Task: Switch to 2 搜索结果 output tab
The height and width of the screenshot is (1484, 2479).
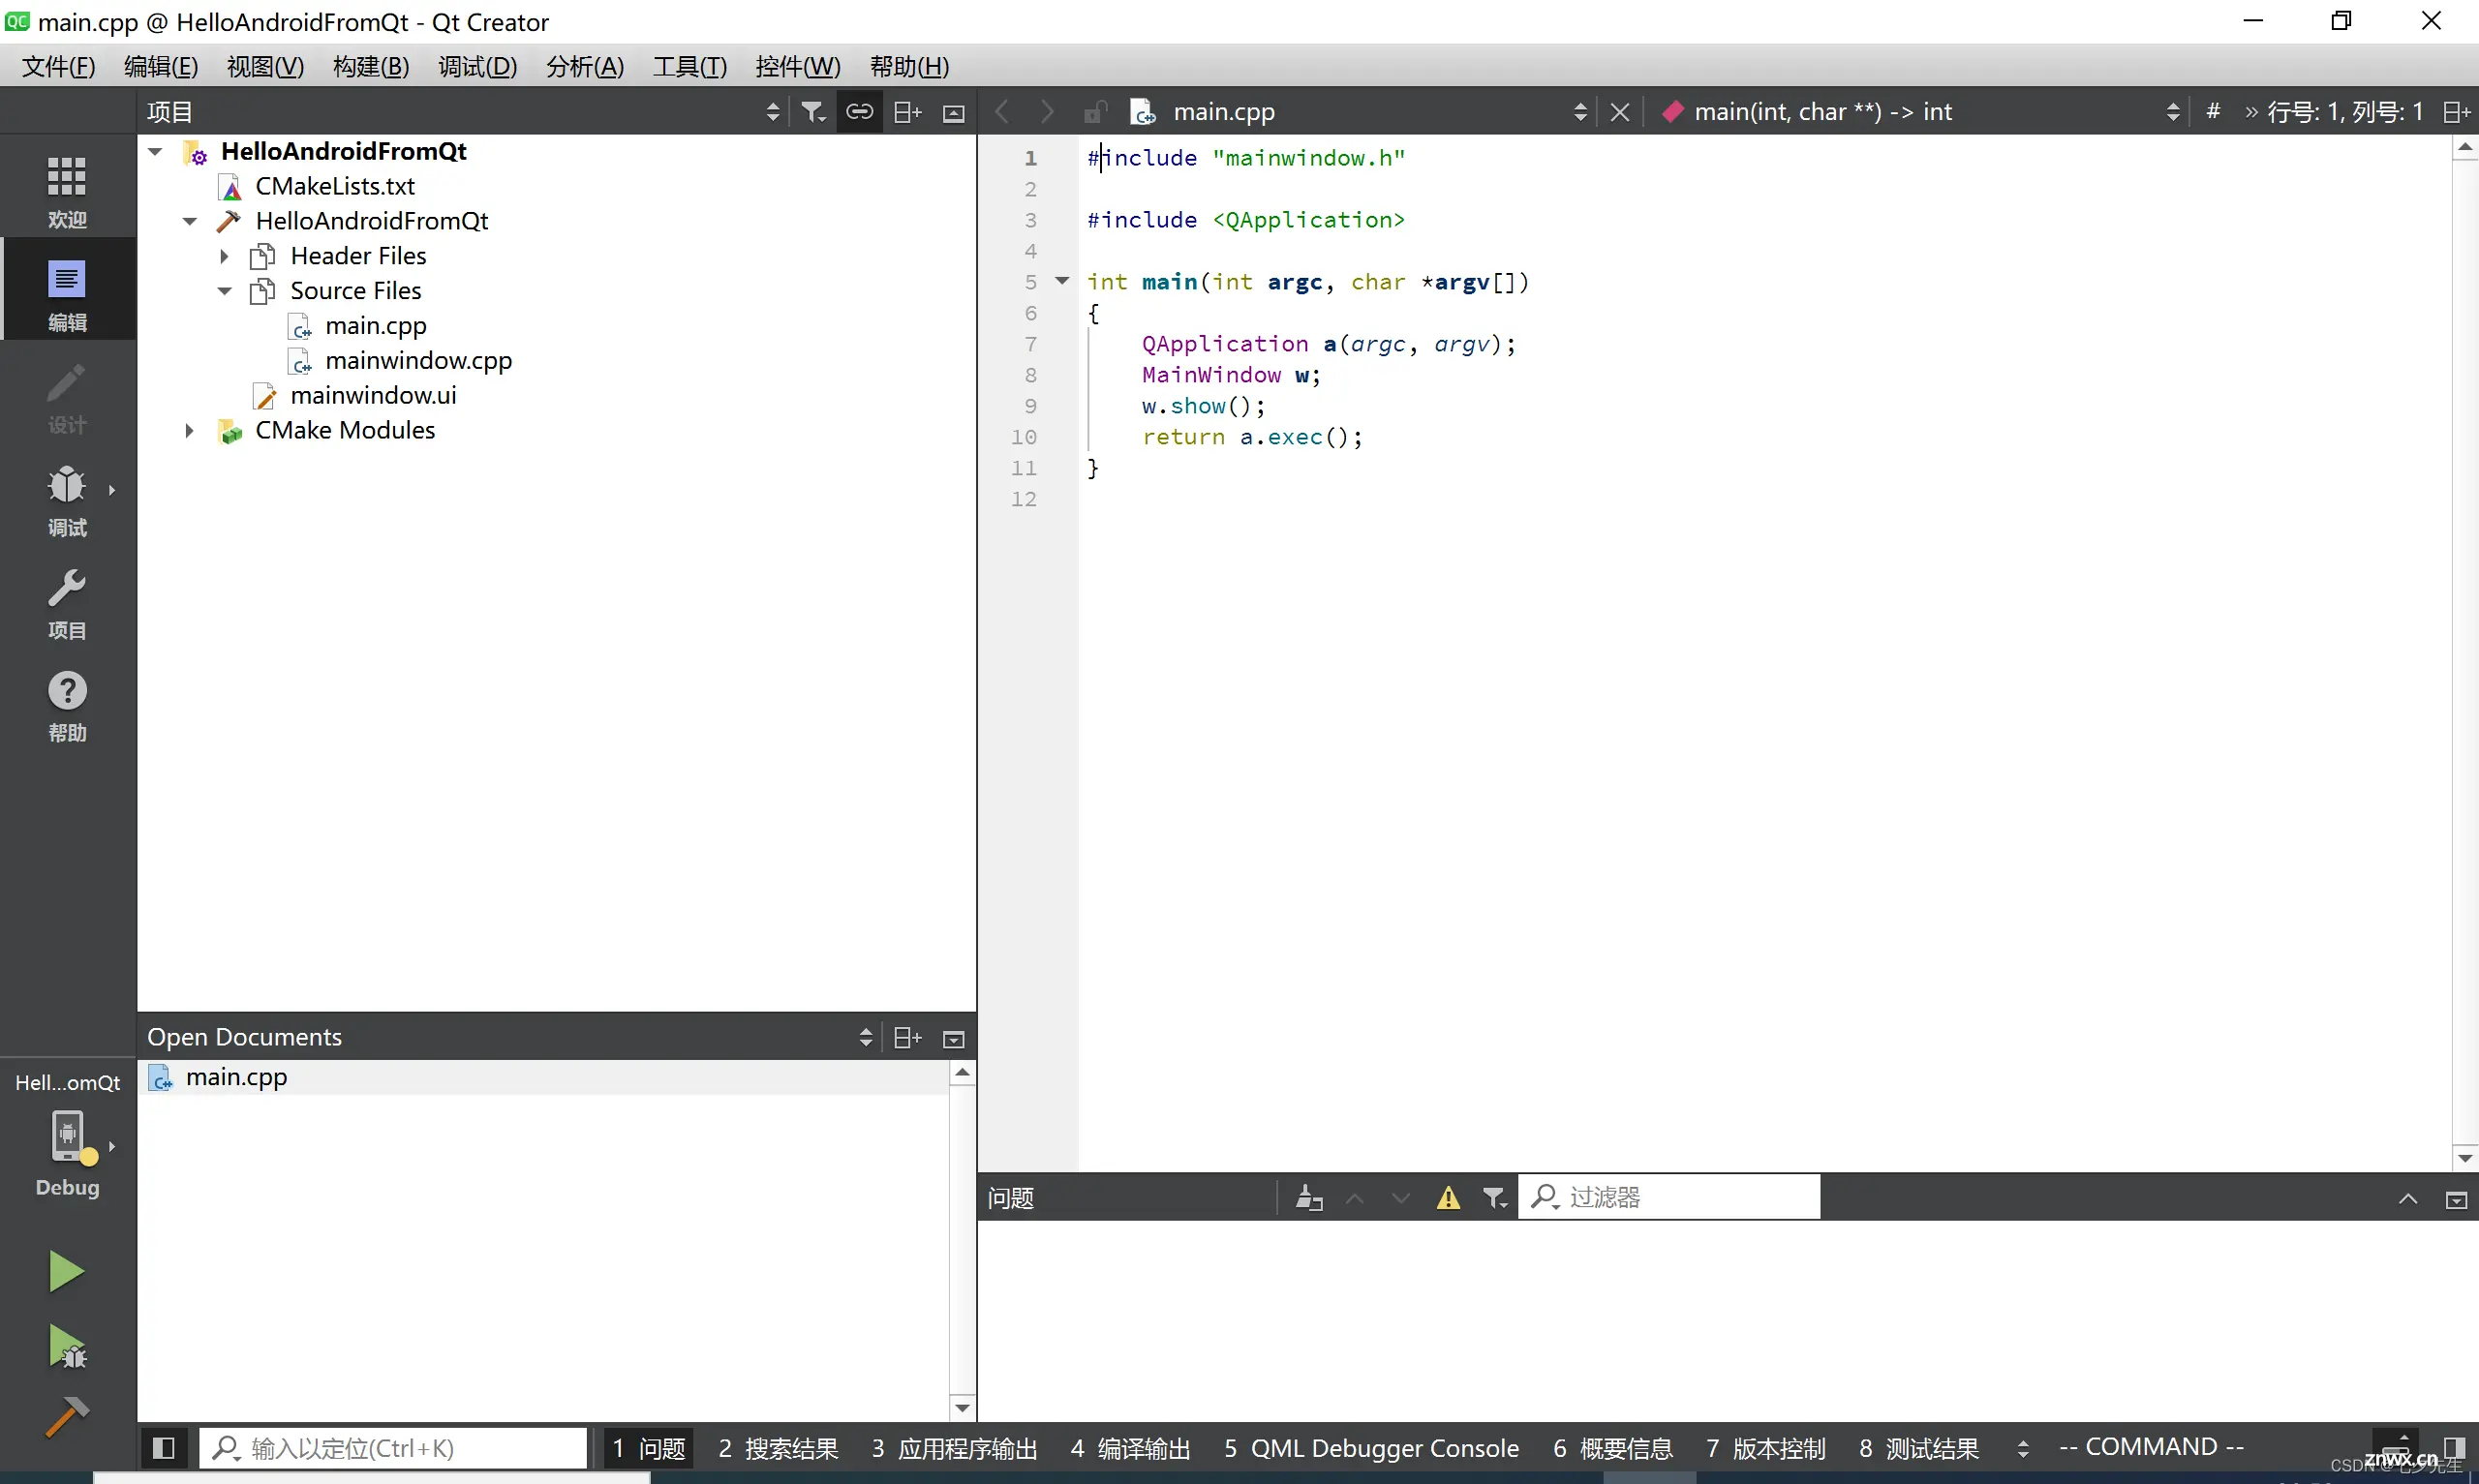Action: pyautogui.click(x=778, y=1448)
